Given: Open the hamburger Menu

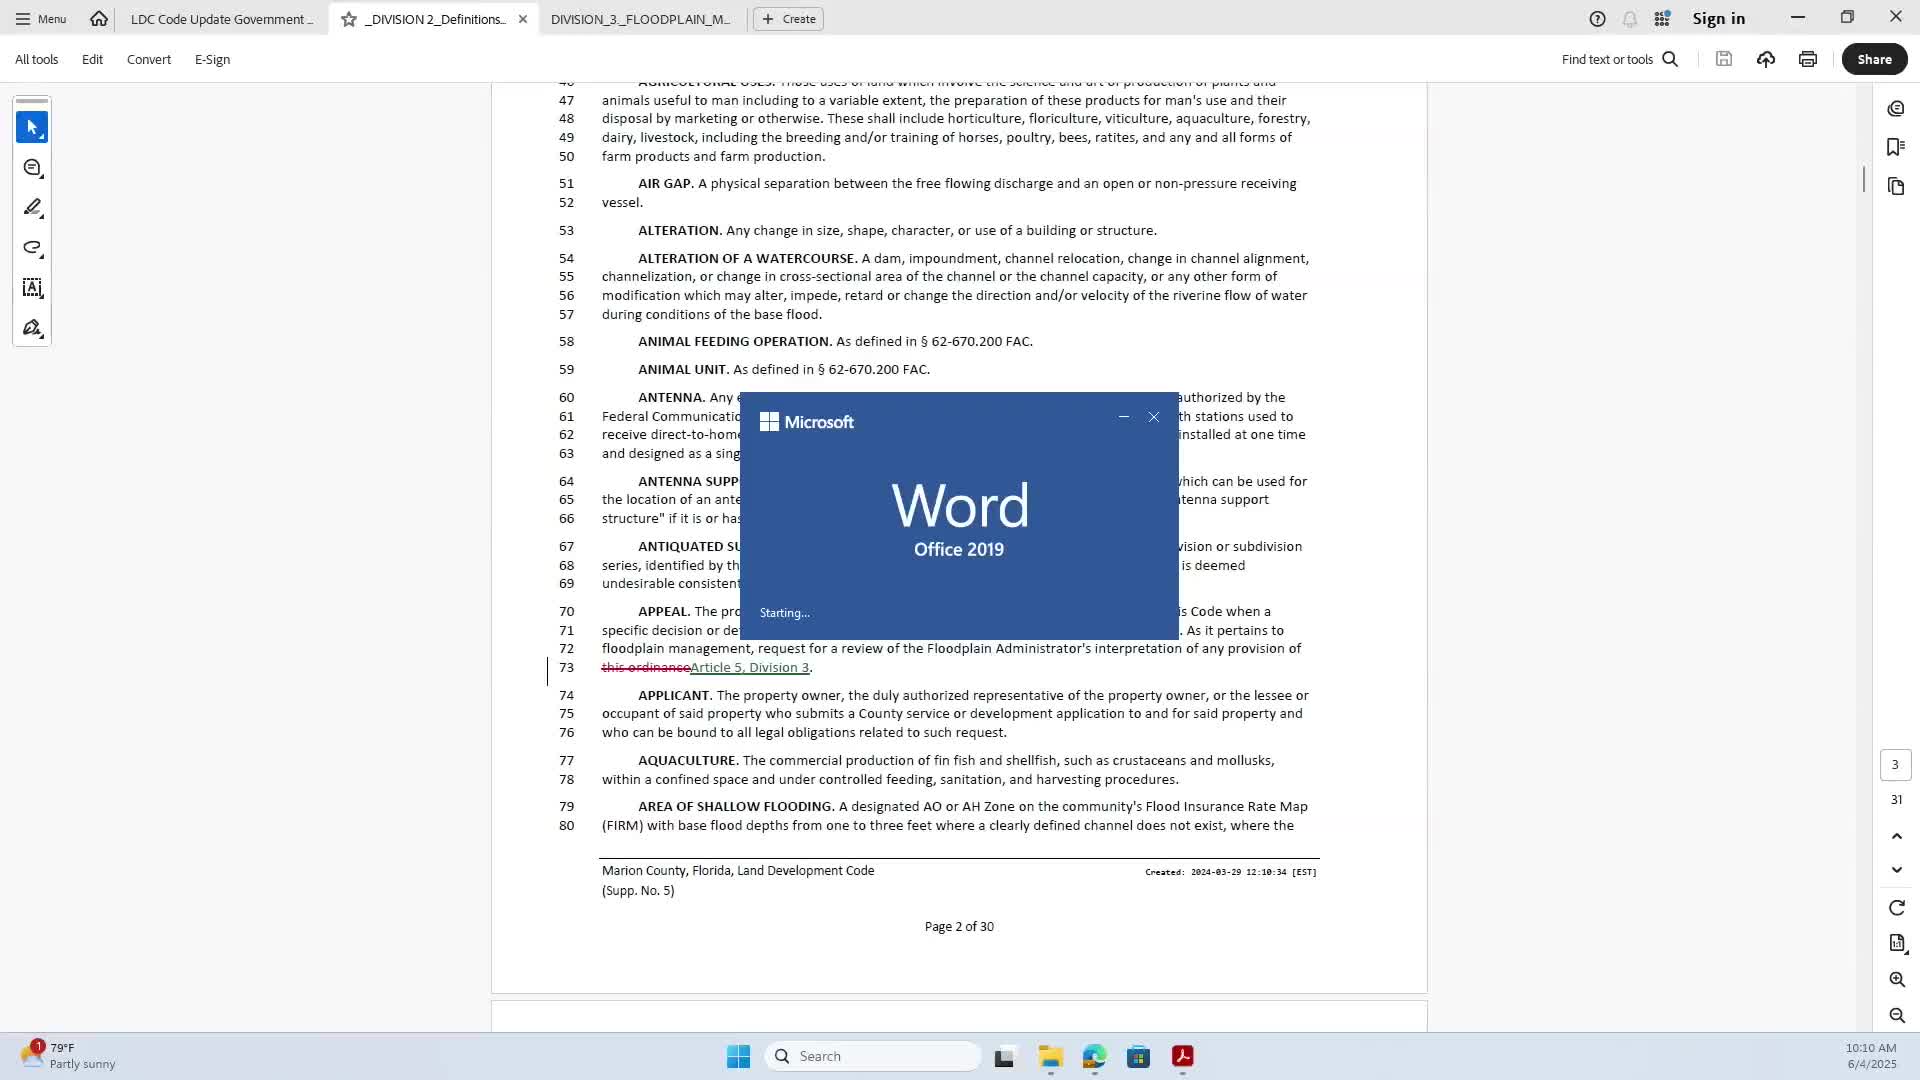Looking at the screenshot, I should tap(40, 19).
